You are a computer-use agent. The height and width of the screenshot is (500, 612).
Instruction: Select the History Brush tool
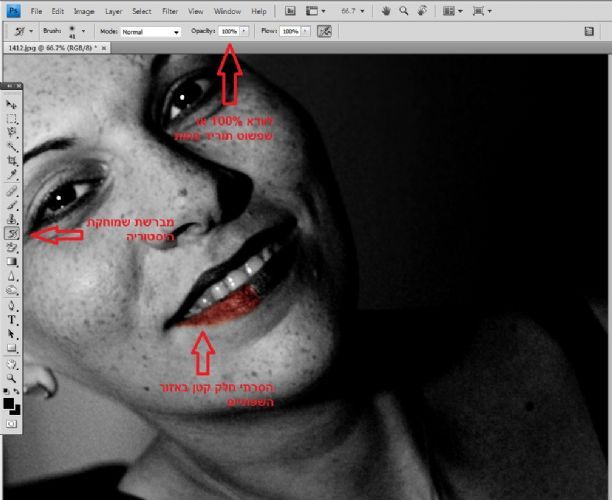pyautogui.click(x=13, y=233)
